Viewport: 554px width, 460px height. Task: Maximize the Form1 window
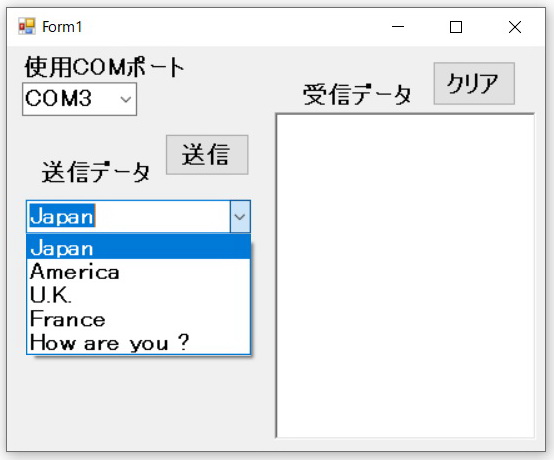point(456,27)
